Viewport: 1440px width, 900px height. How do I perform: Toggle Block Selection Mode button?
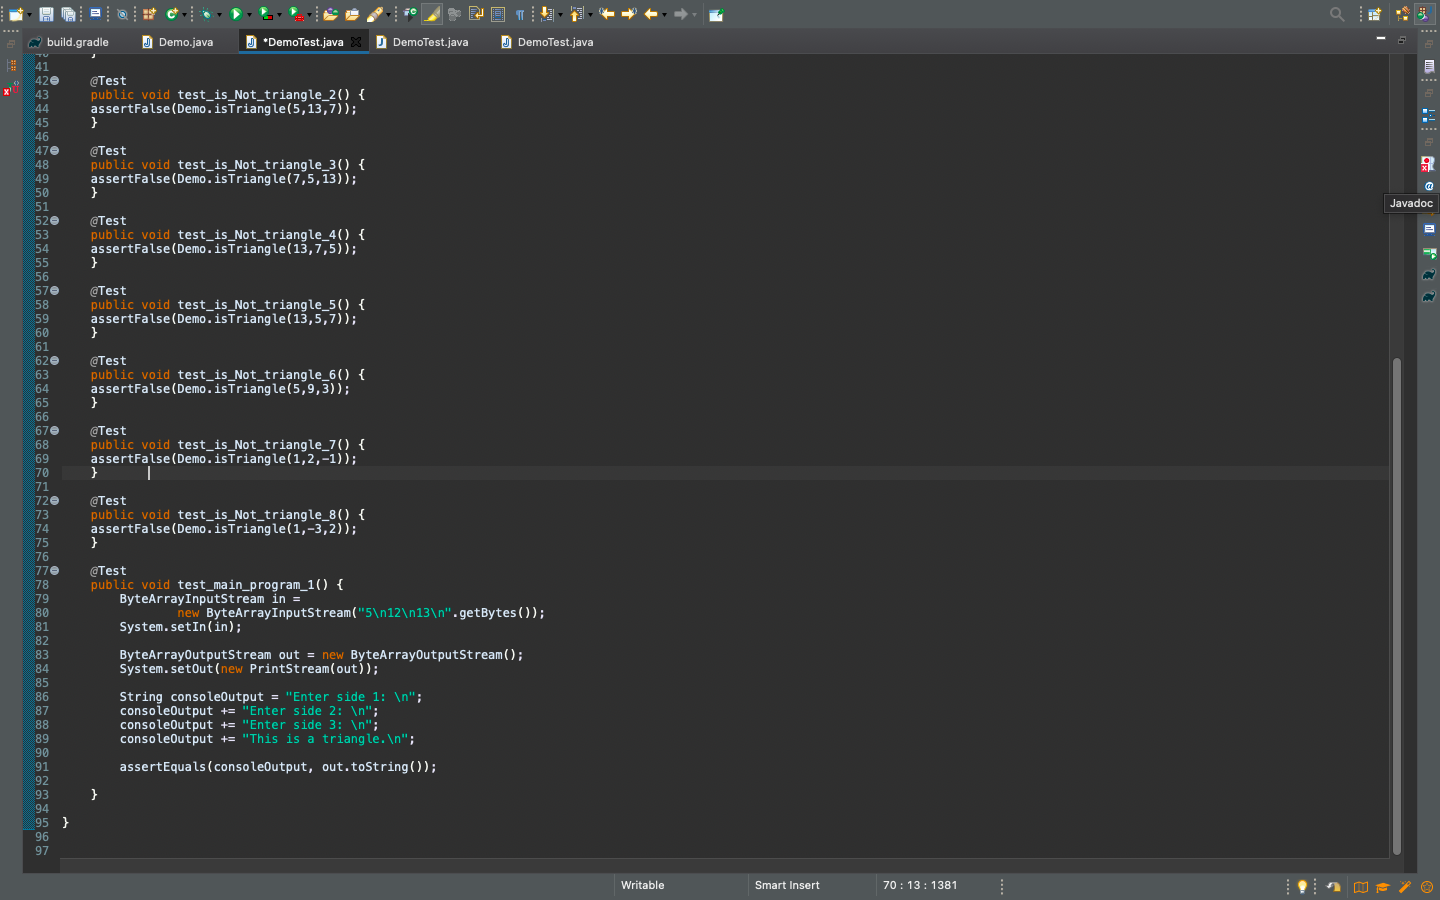(498, 14)
